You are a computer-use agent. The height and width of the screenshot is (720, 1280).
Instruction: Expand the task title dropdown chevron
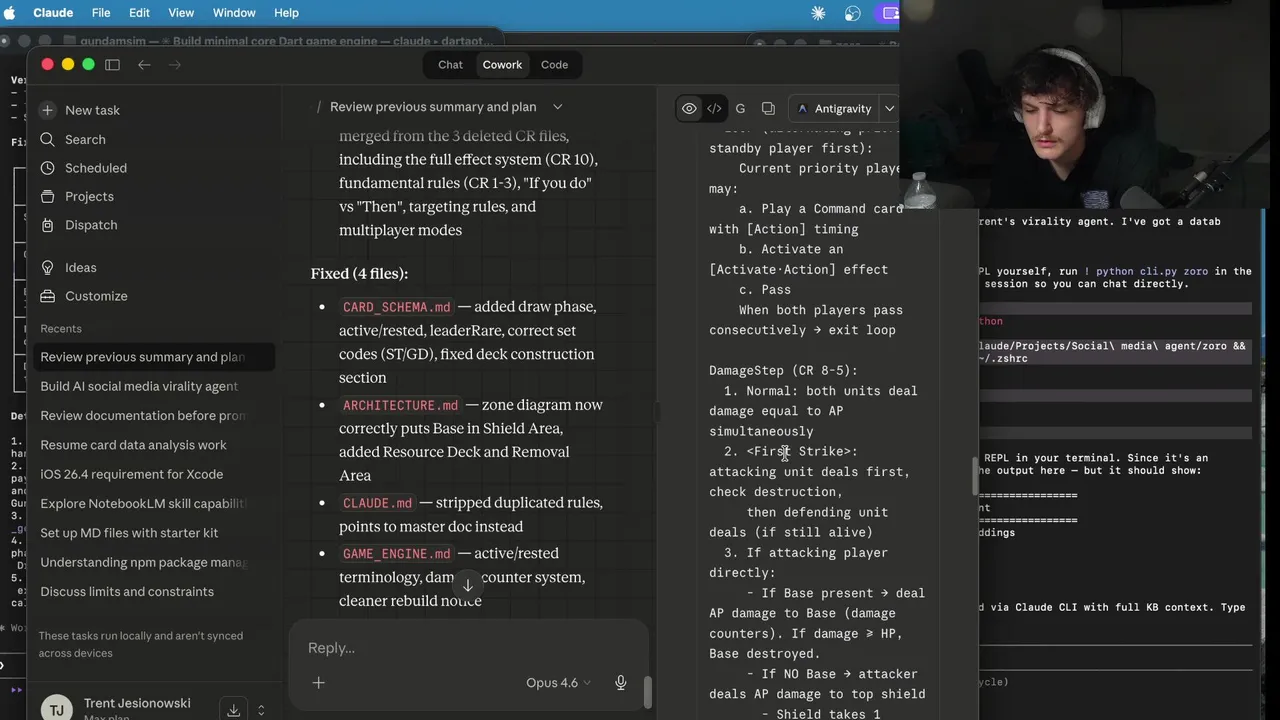tap(557, 107)
